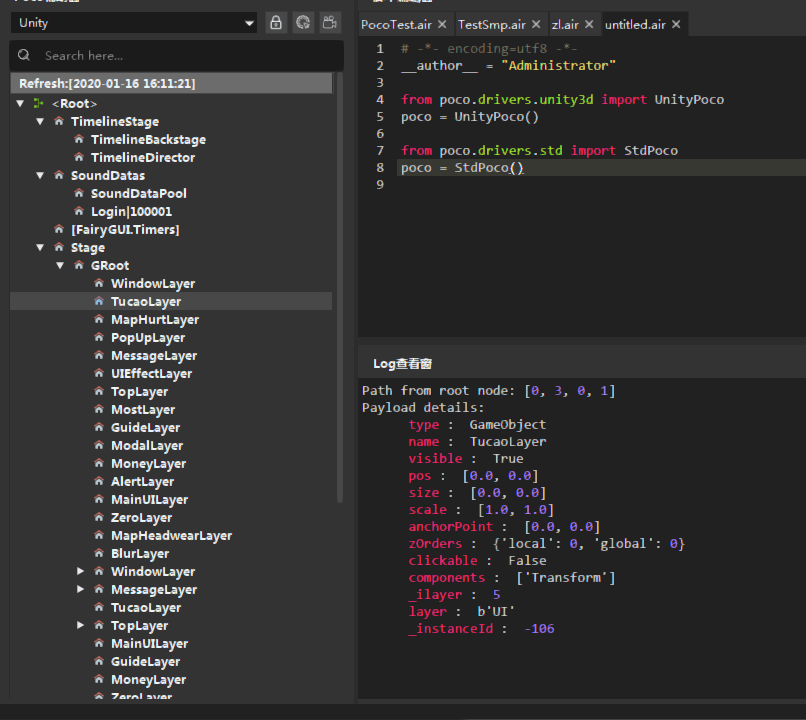Expand the WindowLayer node with arrow

80,571
